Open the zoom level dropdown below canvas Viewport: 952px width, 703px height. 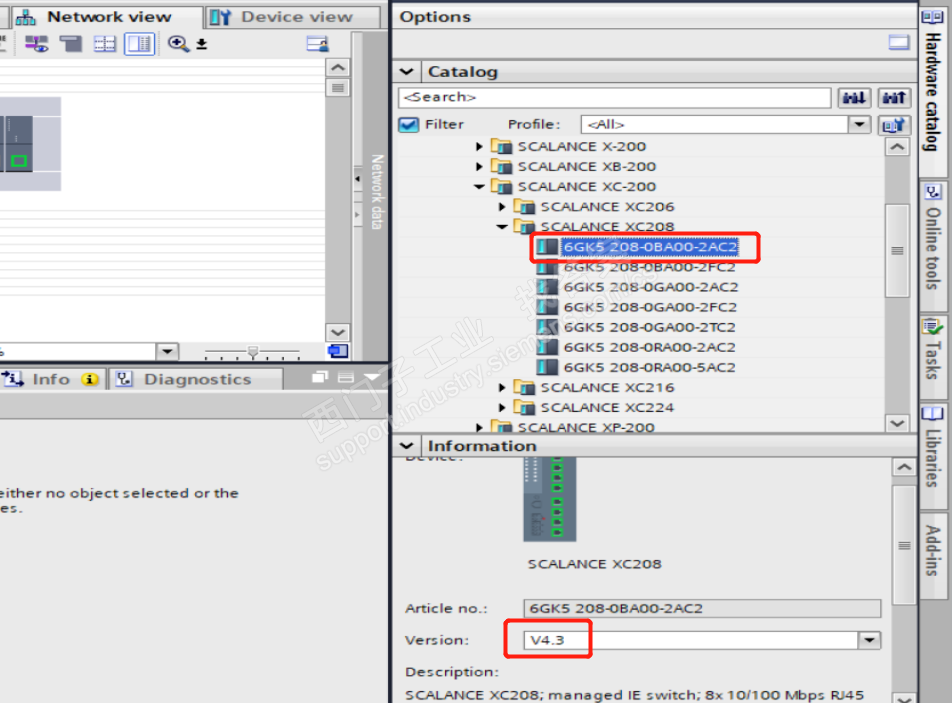[x=167, y=351]
